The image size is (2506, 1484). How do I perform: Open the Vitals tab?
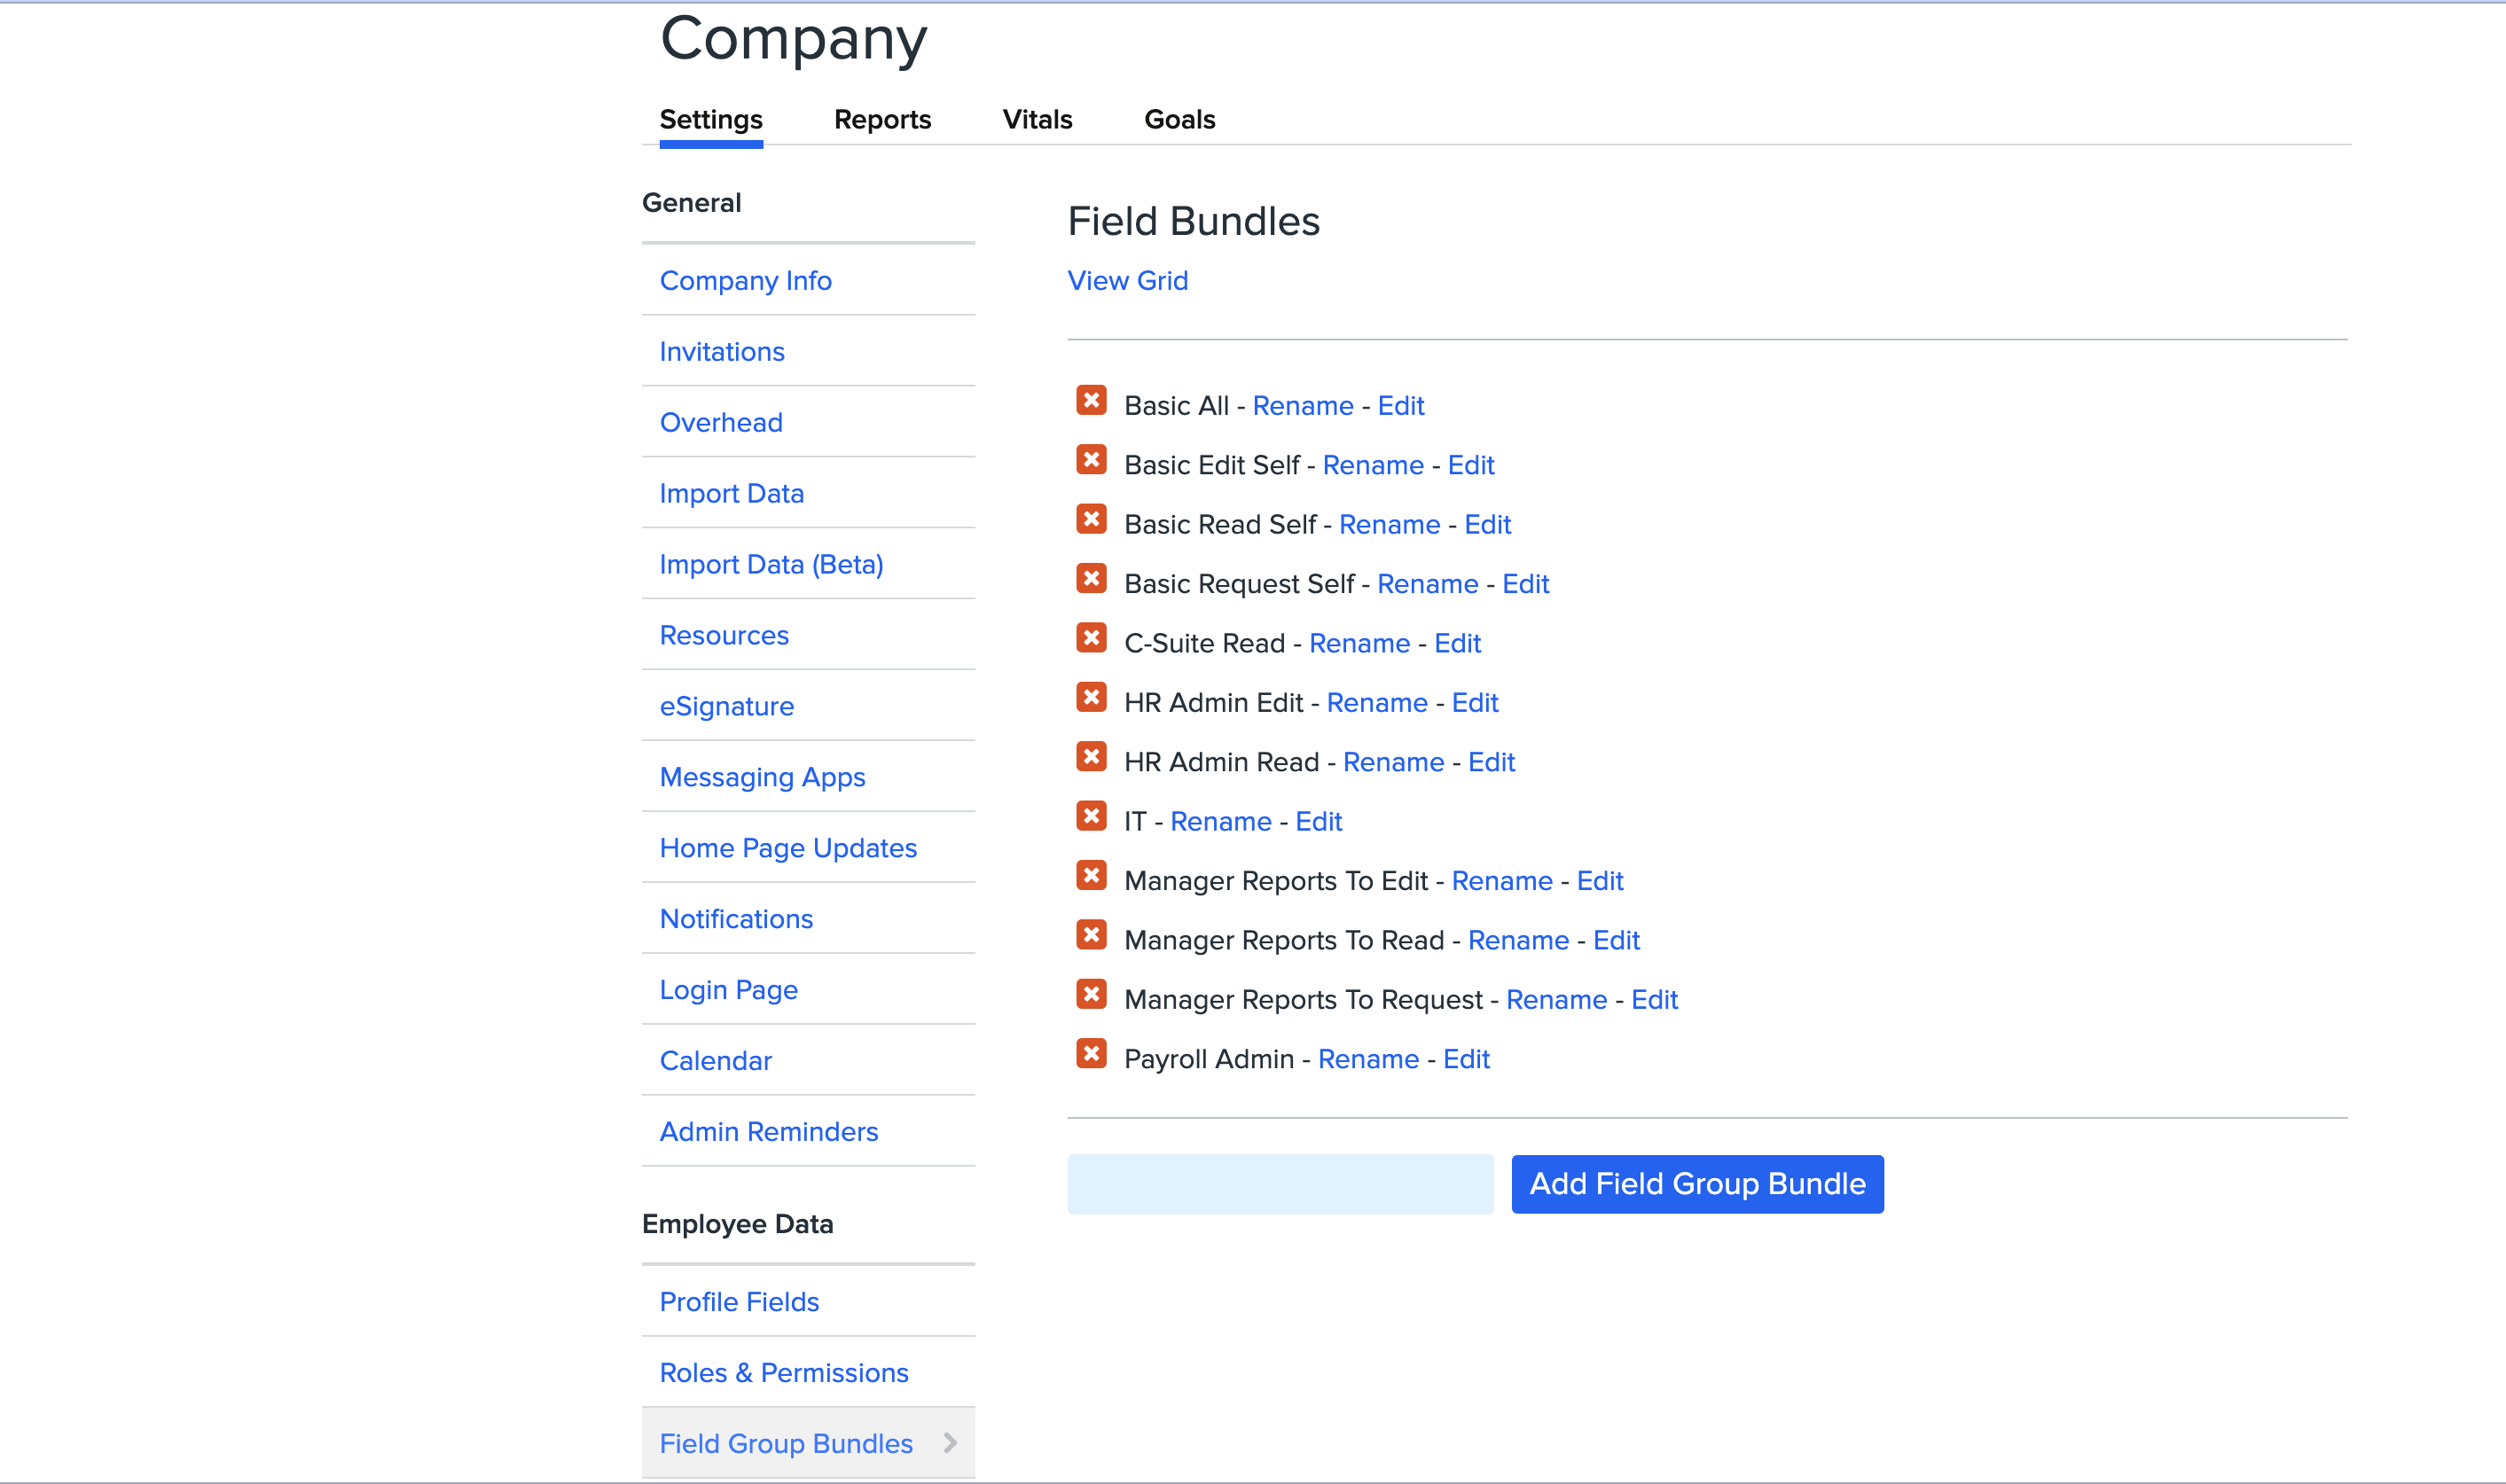click(1037, 120)
